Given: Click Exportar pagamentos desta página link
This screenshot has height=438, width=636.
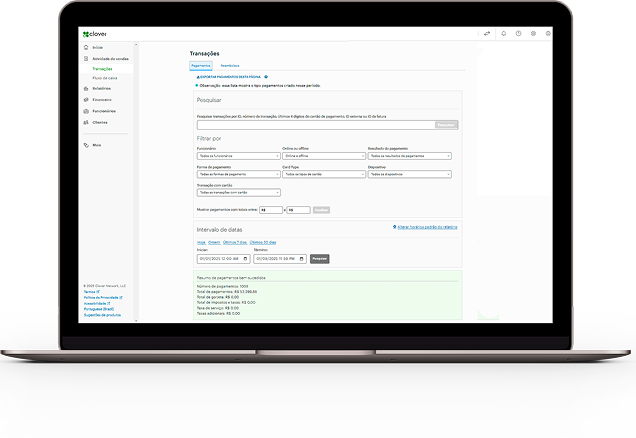Looking at the screenshot, I should (229, 77).
